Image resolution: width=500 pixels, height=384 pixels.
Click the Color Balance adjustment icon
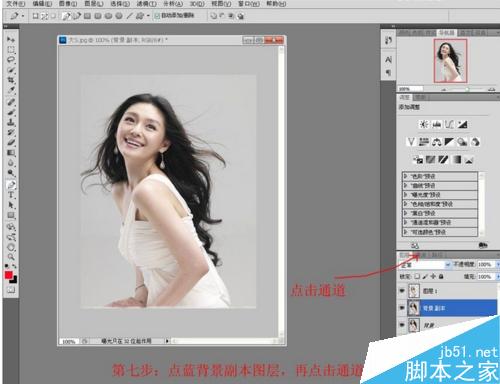[x=436, y=142]
